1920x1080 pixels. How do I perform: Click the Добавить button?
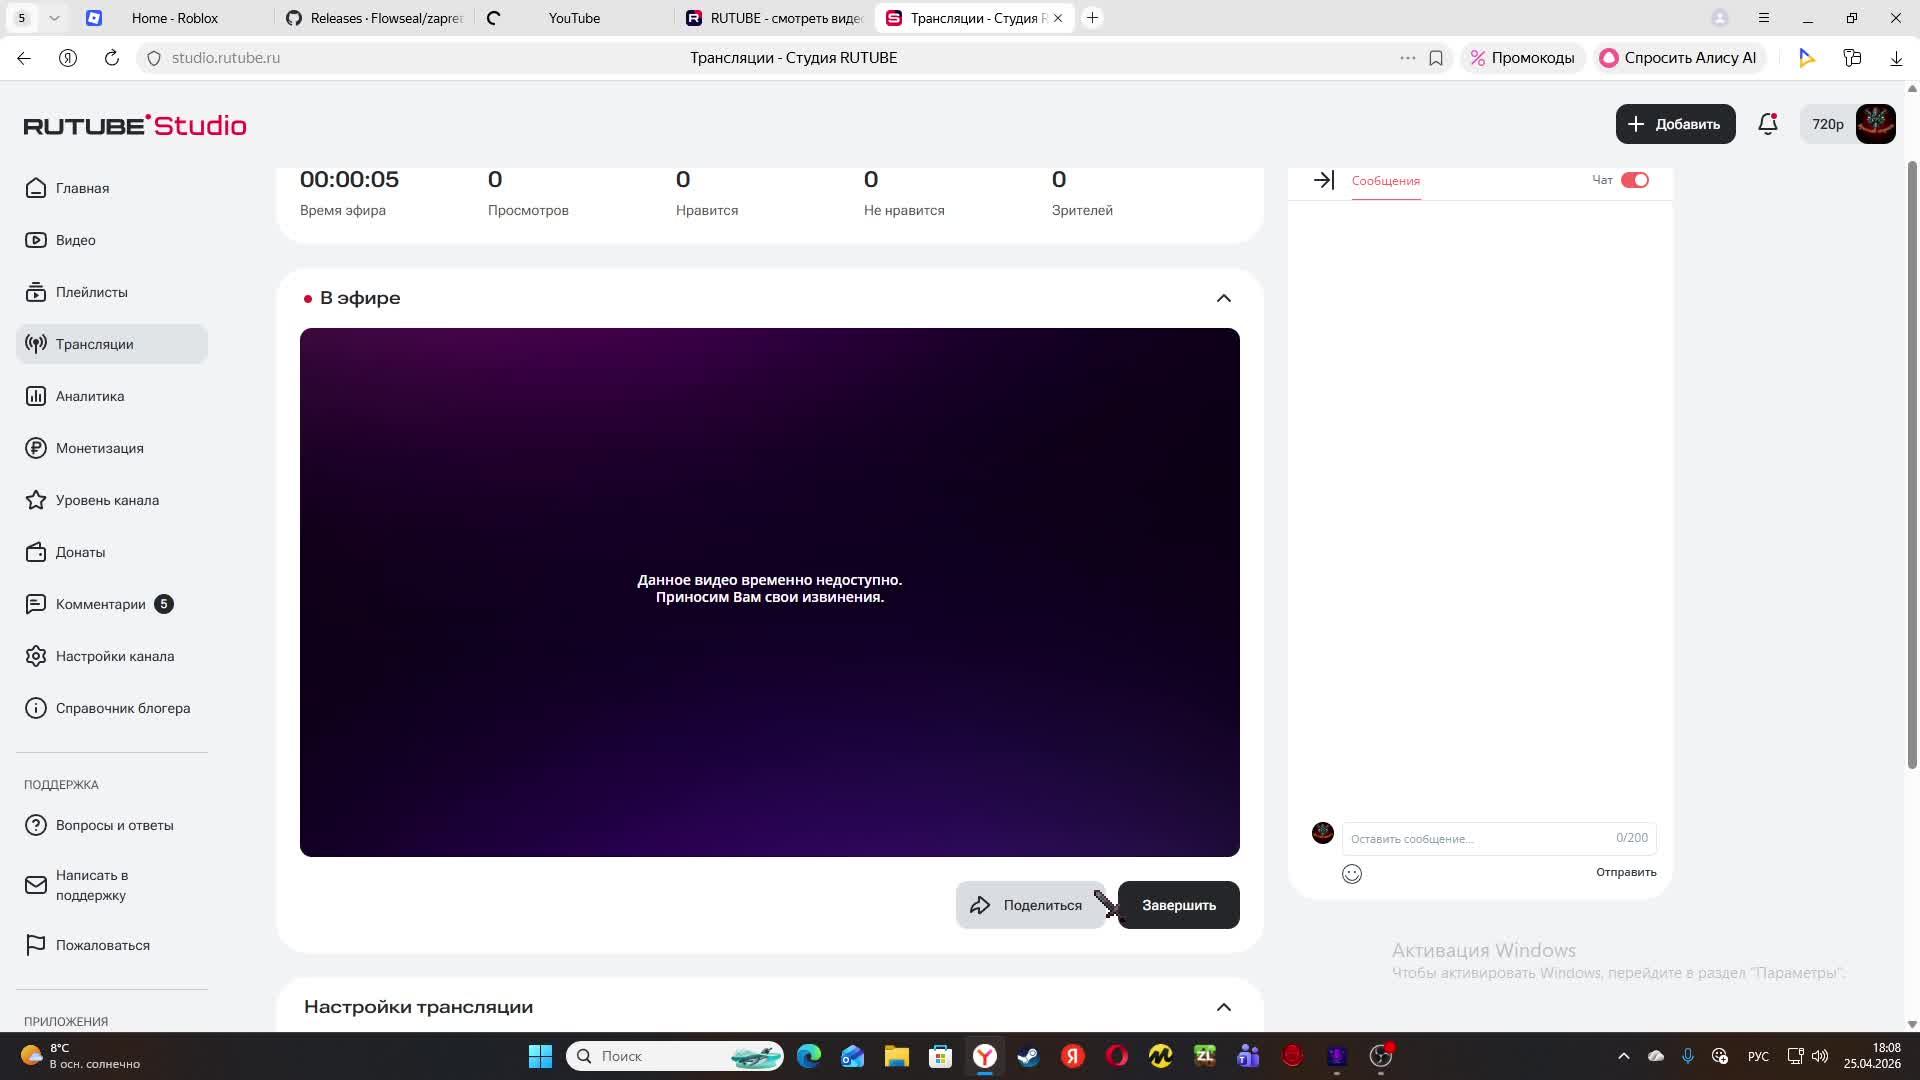pyautogui.click(x=1674, y=124)
